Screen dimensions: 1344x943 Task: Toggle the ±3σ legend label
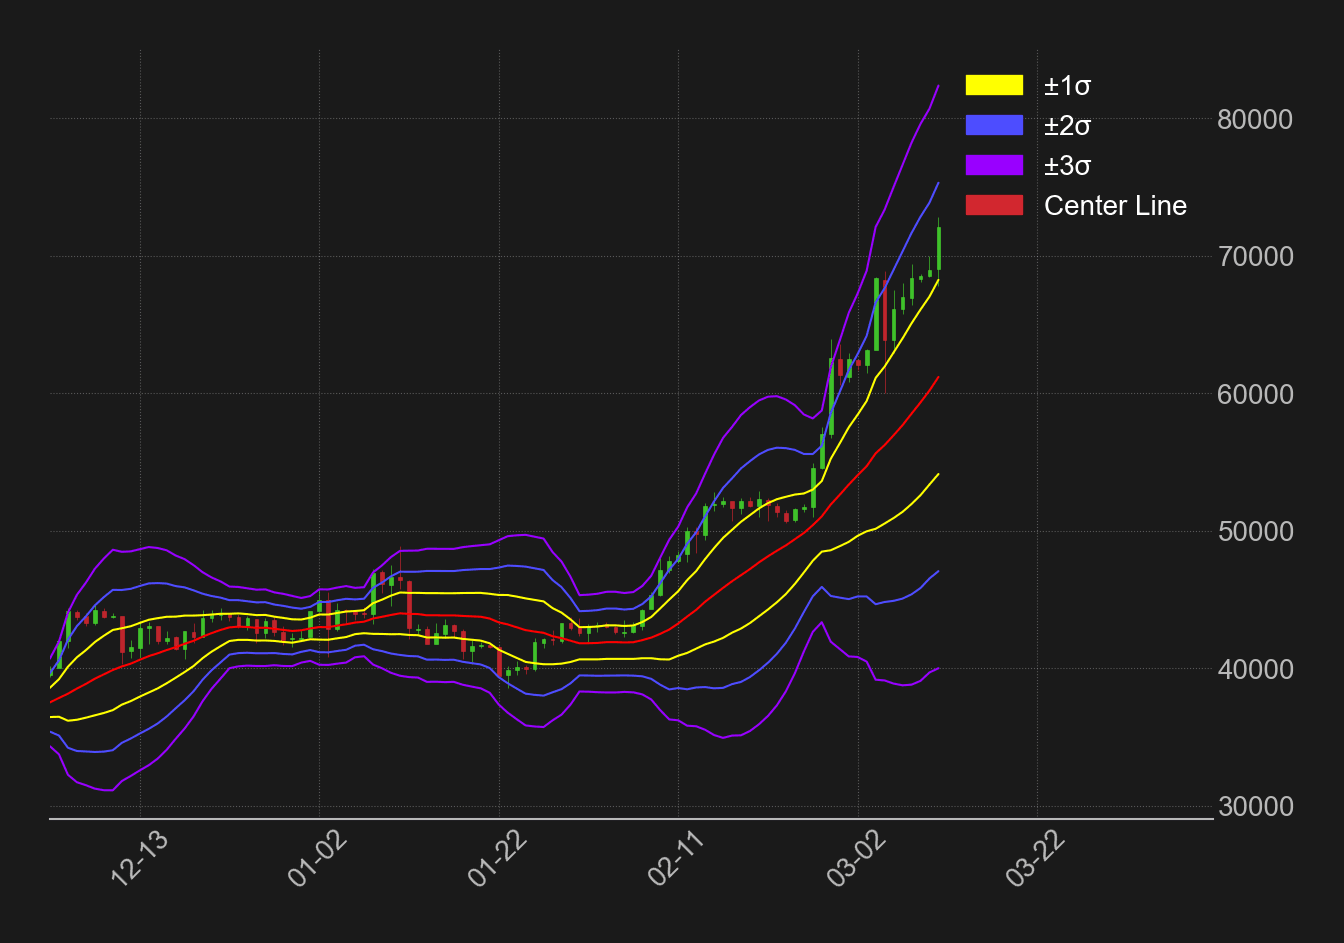[1067, 166]
